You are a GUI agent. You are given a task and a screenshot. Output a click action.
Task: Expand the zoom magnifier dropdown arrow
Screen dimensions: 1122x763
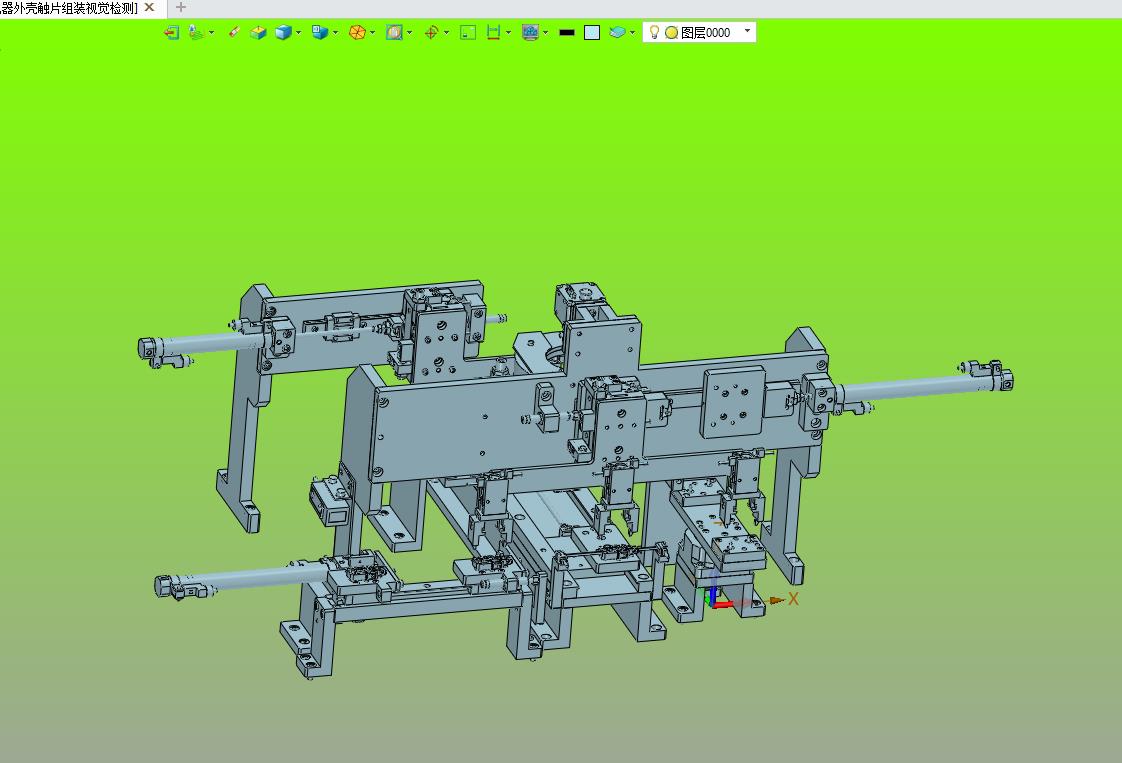tap(409, 32)
